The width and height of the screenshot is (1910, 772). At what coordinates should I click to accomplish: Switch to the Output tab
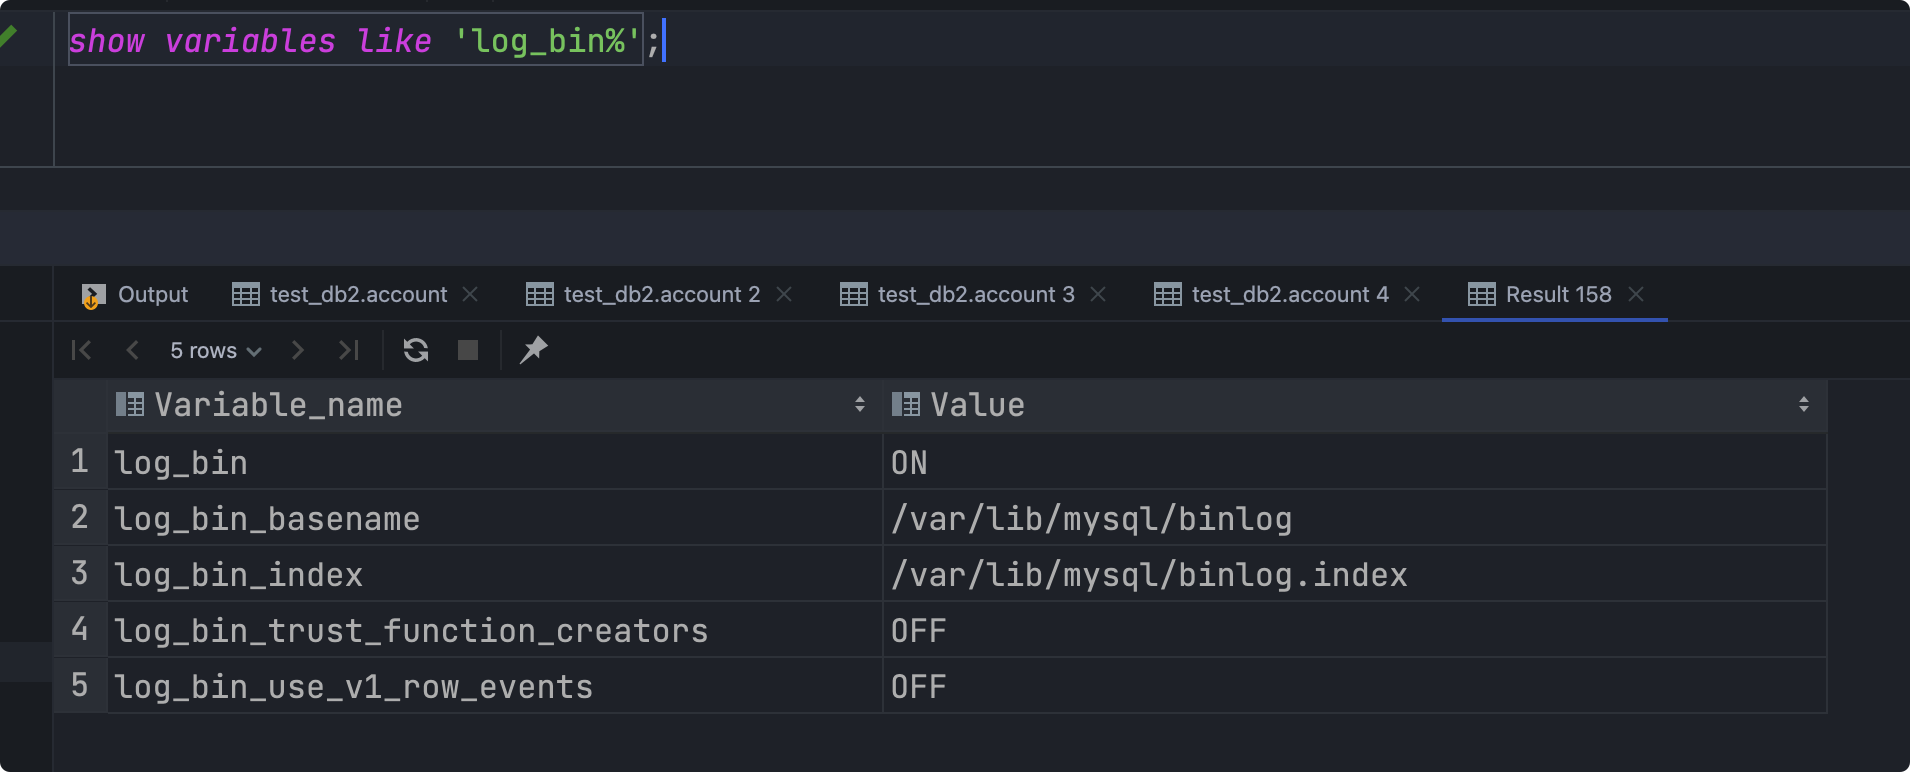[135, 295]
